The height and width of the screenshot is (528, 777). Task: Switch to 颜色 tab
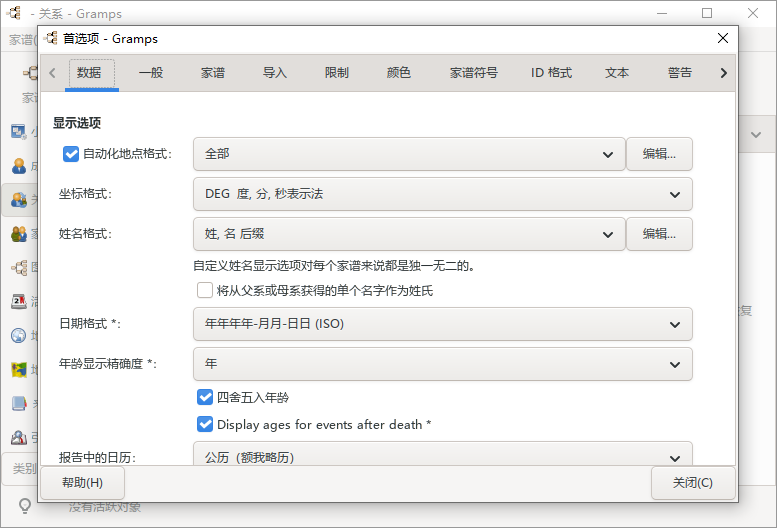coord(399,73)
